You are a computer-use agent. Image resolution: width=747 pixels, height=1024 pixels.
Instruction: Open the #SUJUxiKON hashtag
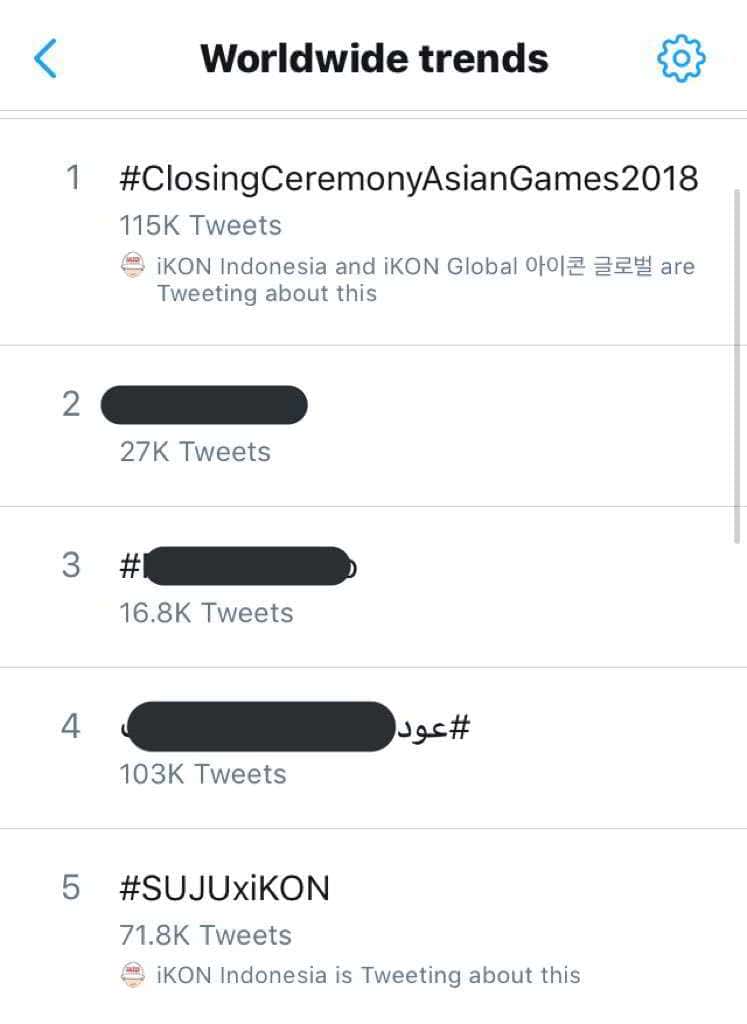[x=224, y=887]
